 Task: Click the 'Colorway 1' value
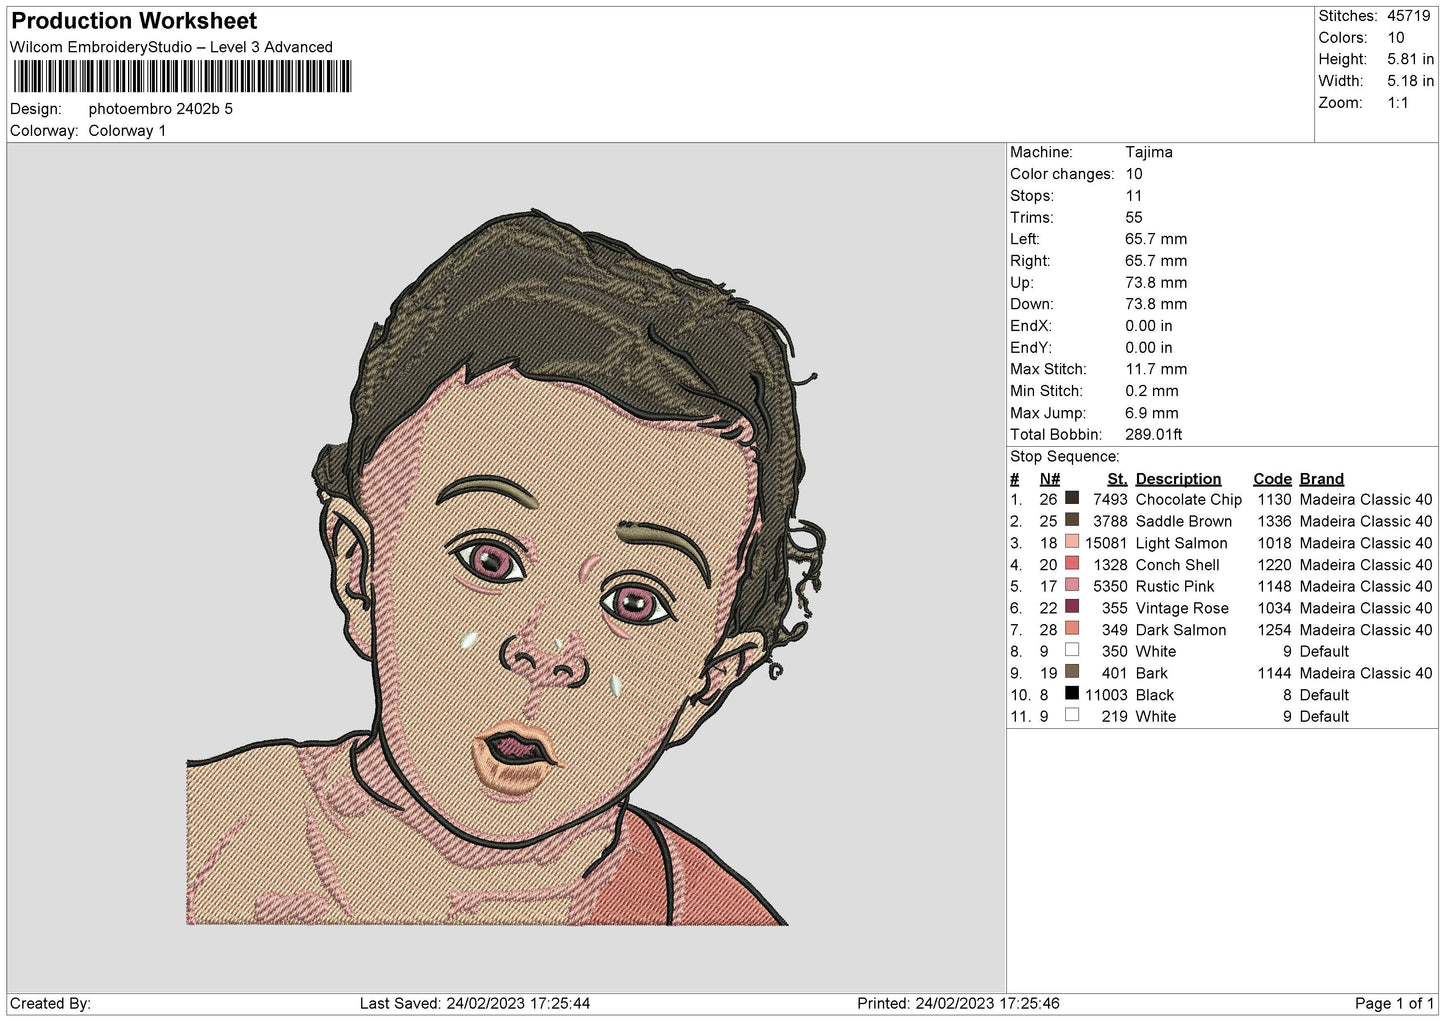pyautogui.click(x=127, y=131)
